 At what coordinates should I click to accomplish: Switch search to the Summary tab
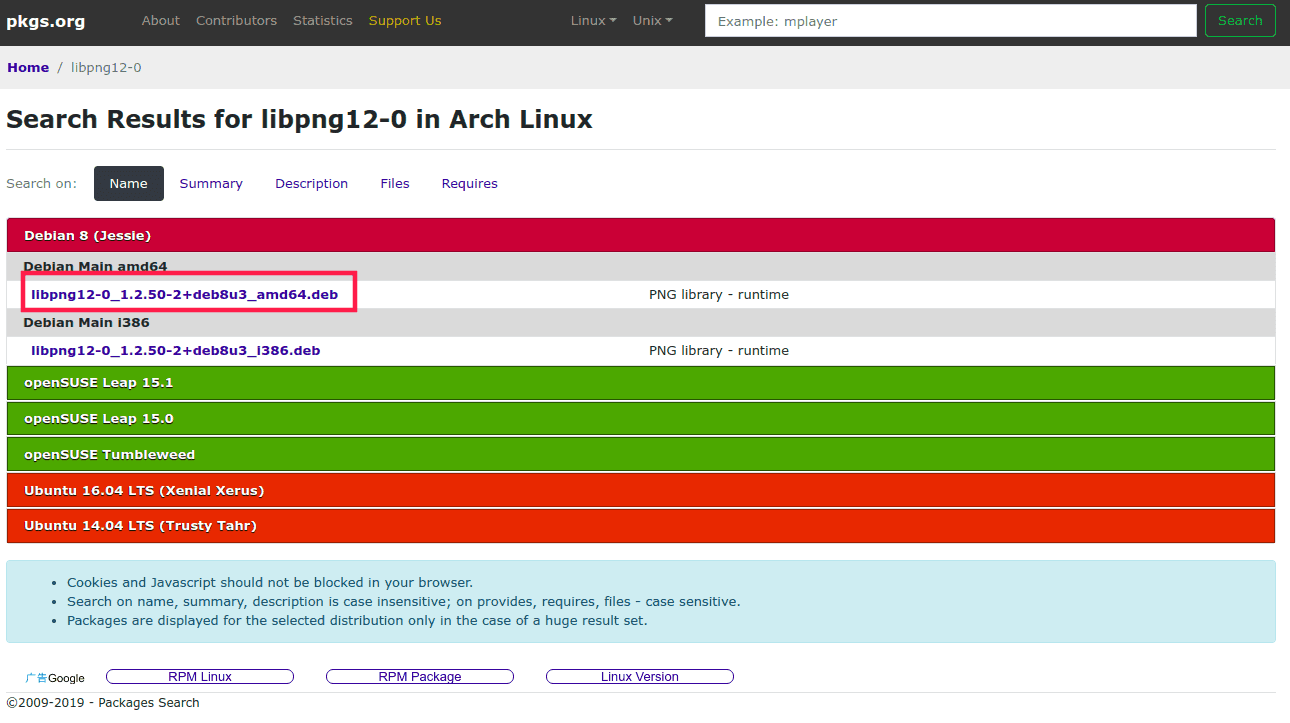211,183
